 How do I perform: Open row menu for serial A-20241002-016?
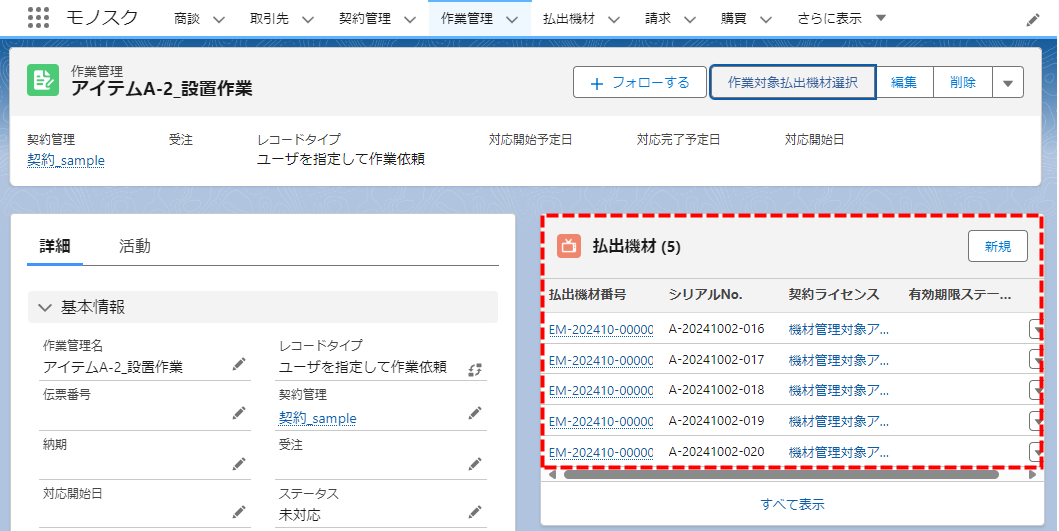coord(1035,329)
